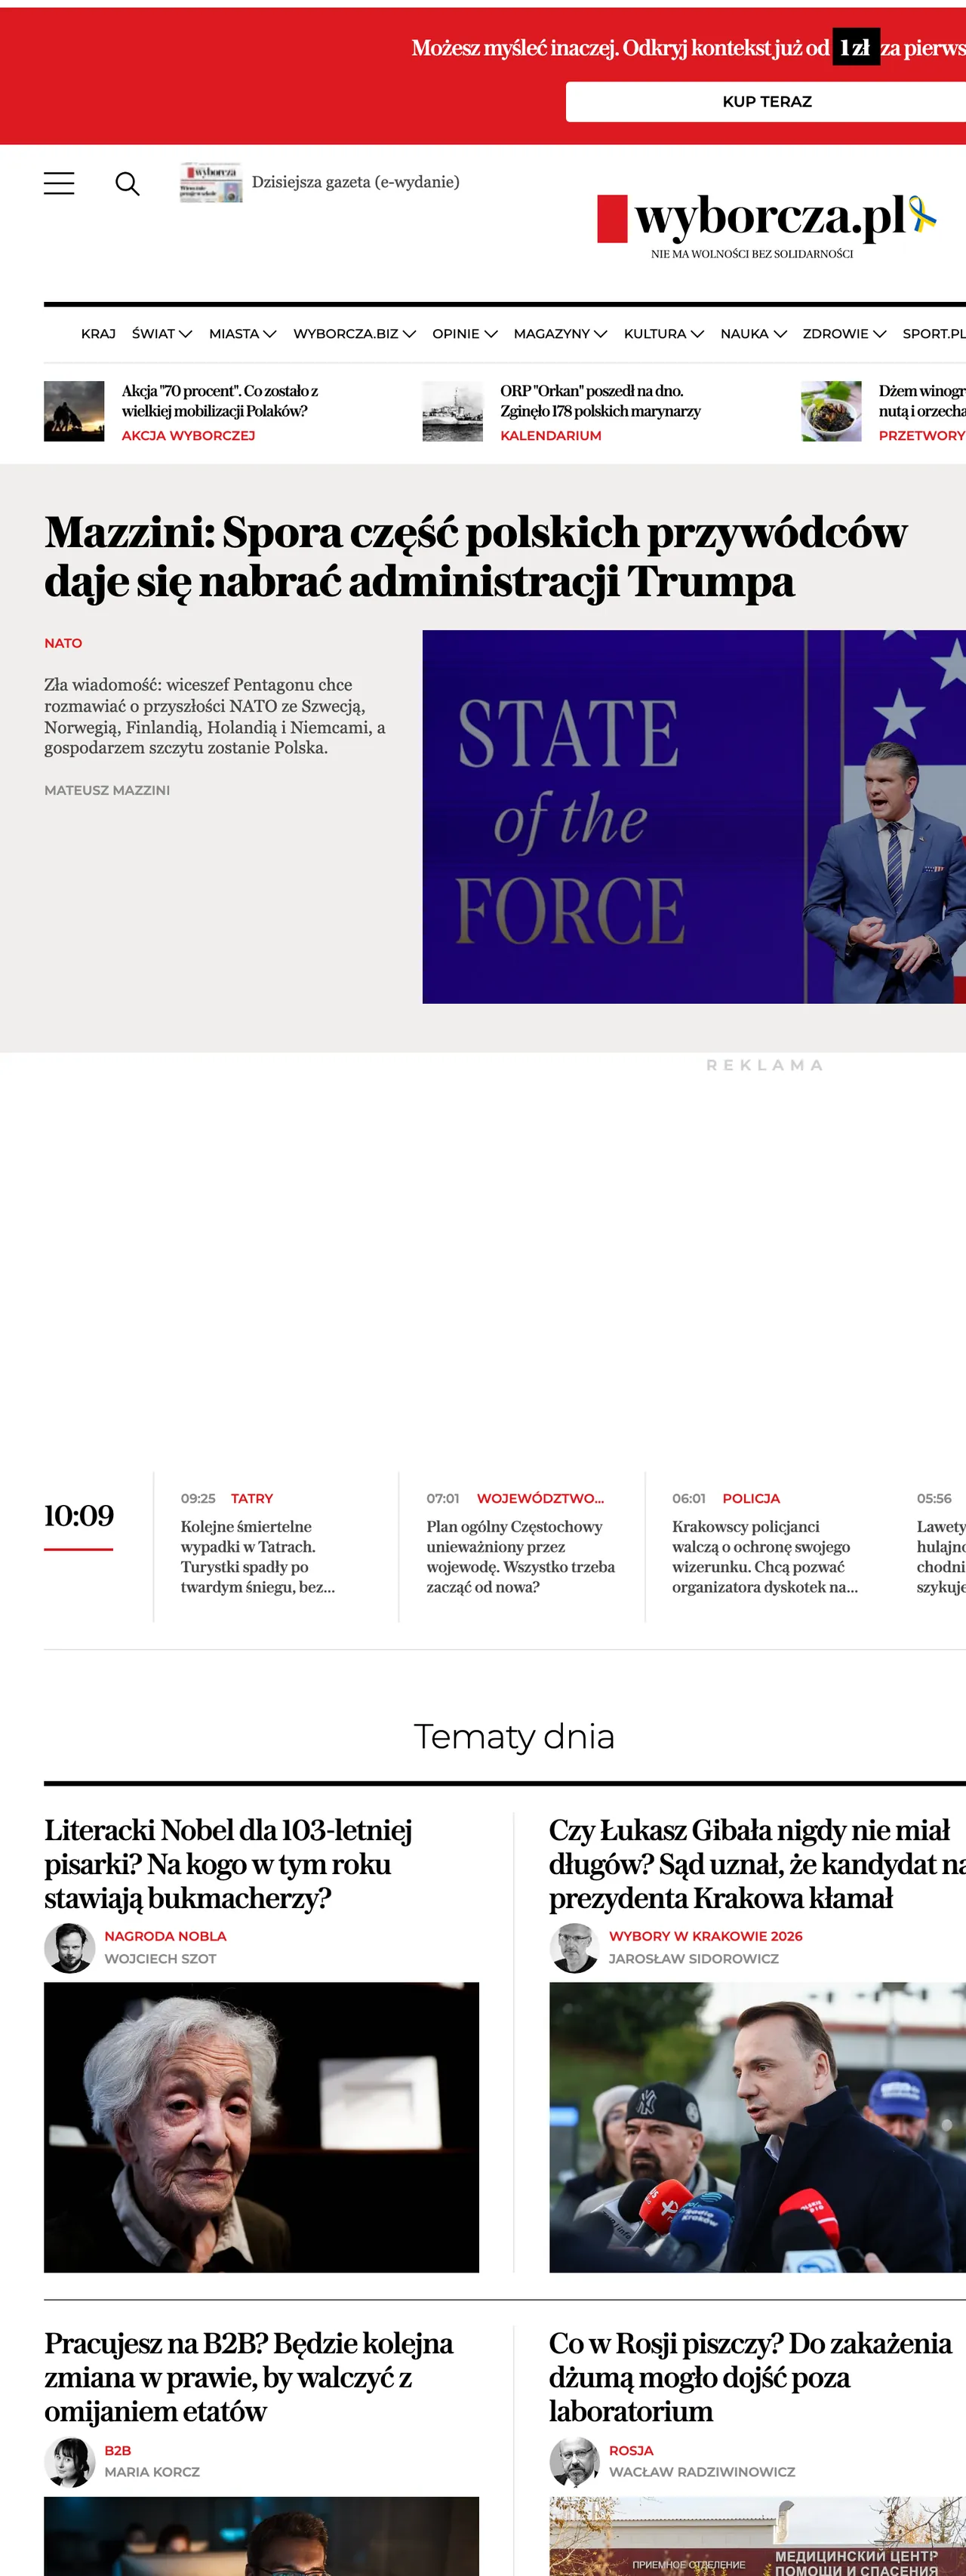The width and height of the screenshot is (966, 2576).
Task: Click Wojciech Szot's author avatar
Action: click(70, 1948)
